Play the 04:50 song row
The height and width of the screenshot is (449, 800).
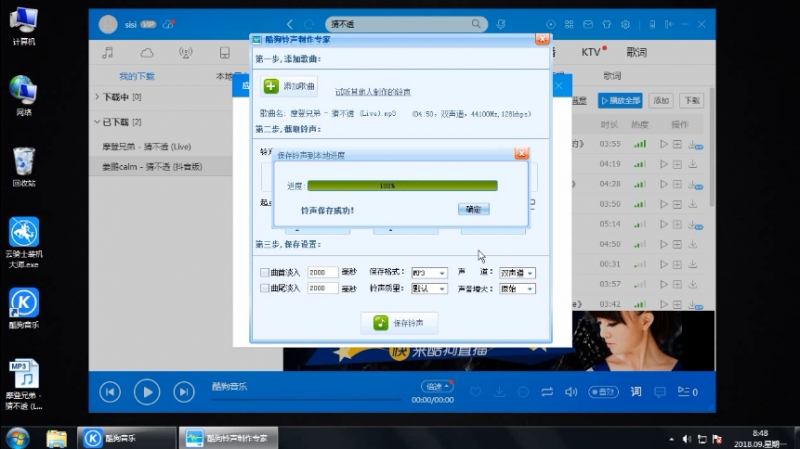click(x=663, y=244)
